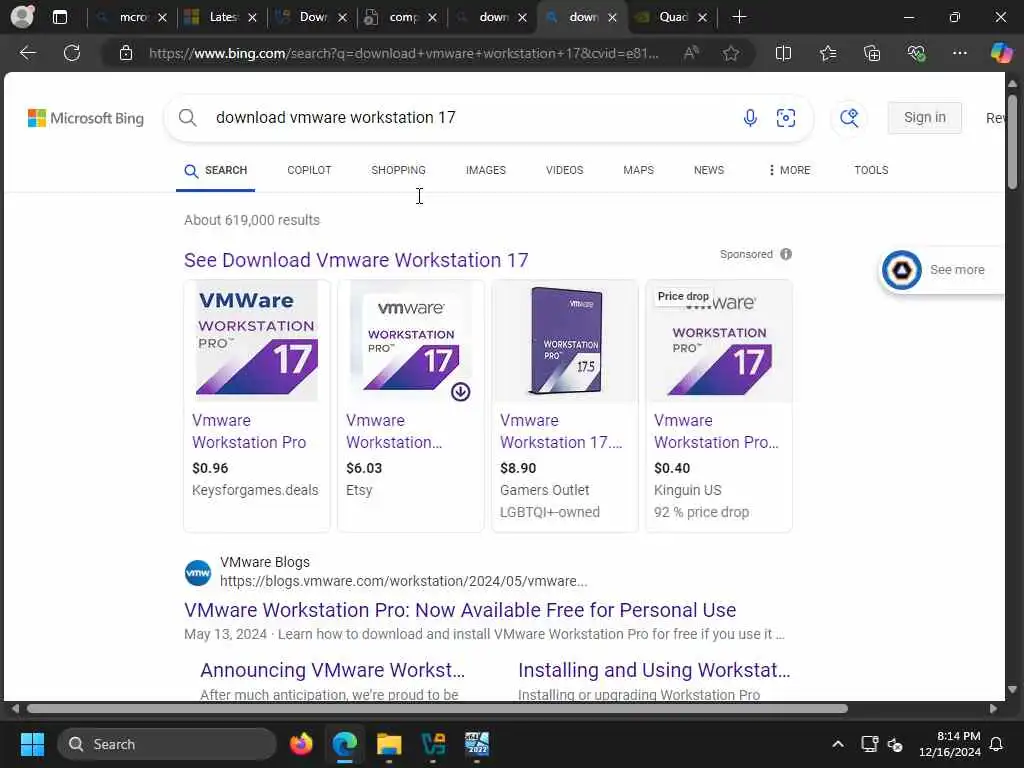Open site info lock icon
Screen dimensions: 1024x768
pos(126,54)
